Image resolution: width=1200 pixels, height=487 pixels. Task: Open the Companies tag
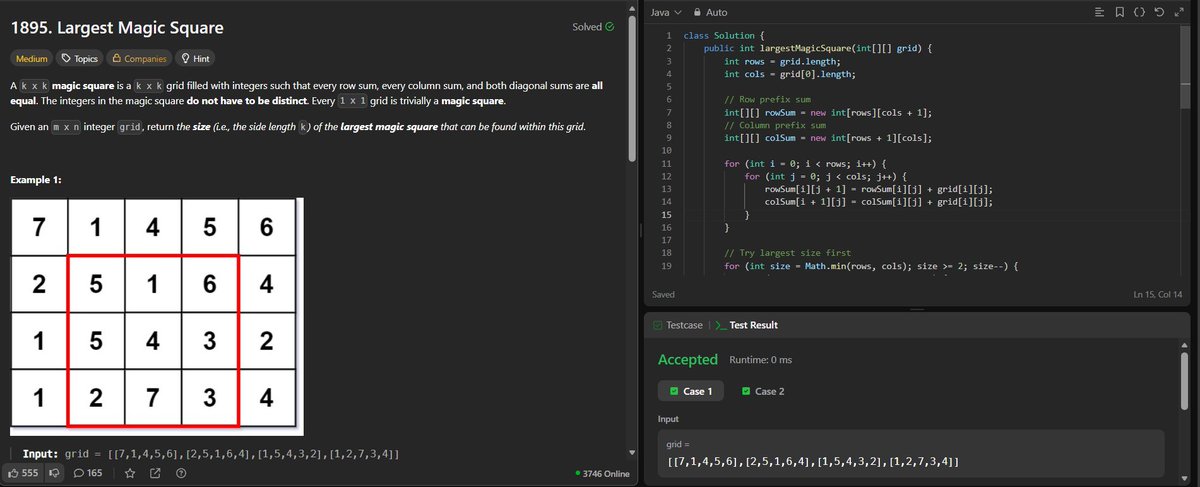[138, 59]
